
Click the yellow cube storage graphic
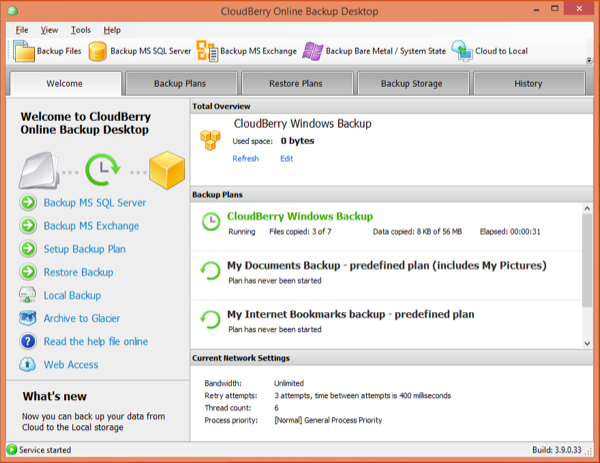coord(167,170)
